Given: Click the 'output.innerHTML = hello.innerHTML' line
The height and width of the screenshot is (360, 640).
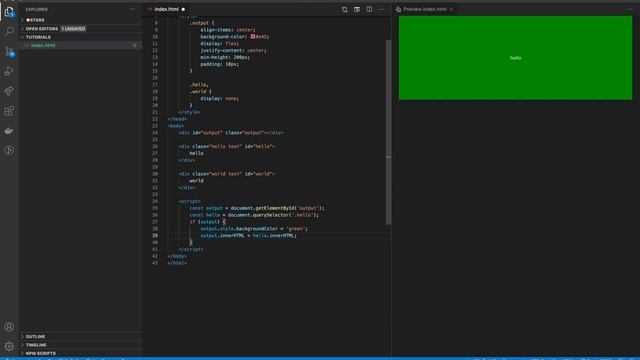Looking at the screenshot, I should (x=248, y=236).
